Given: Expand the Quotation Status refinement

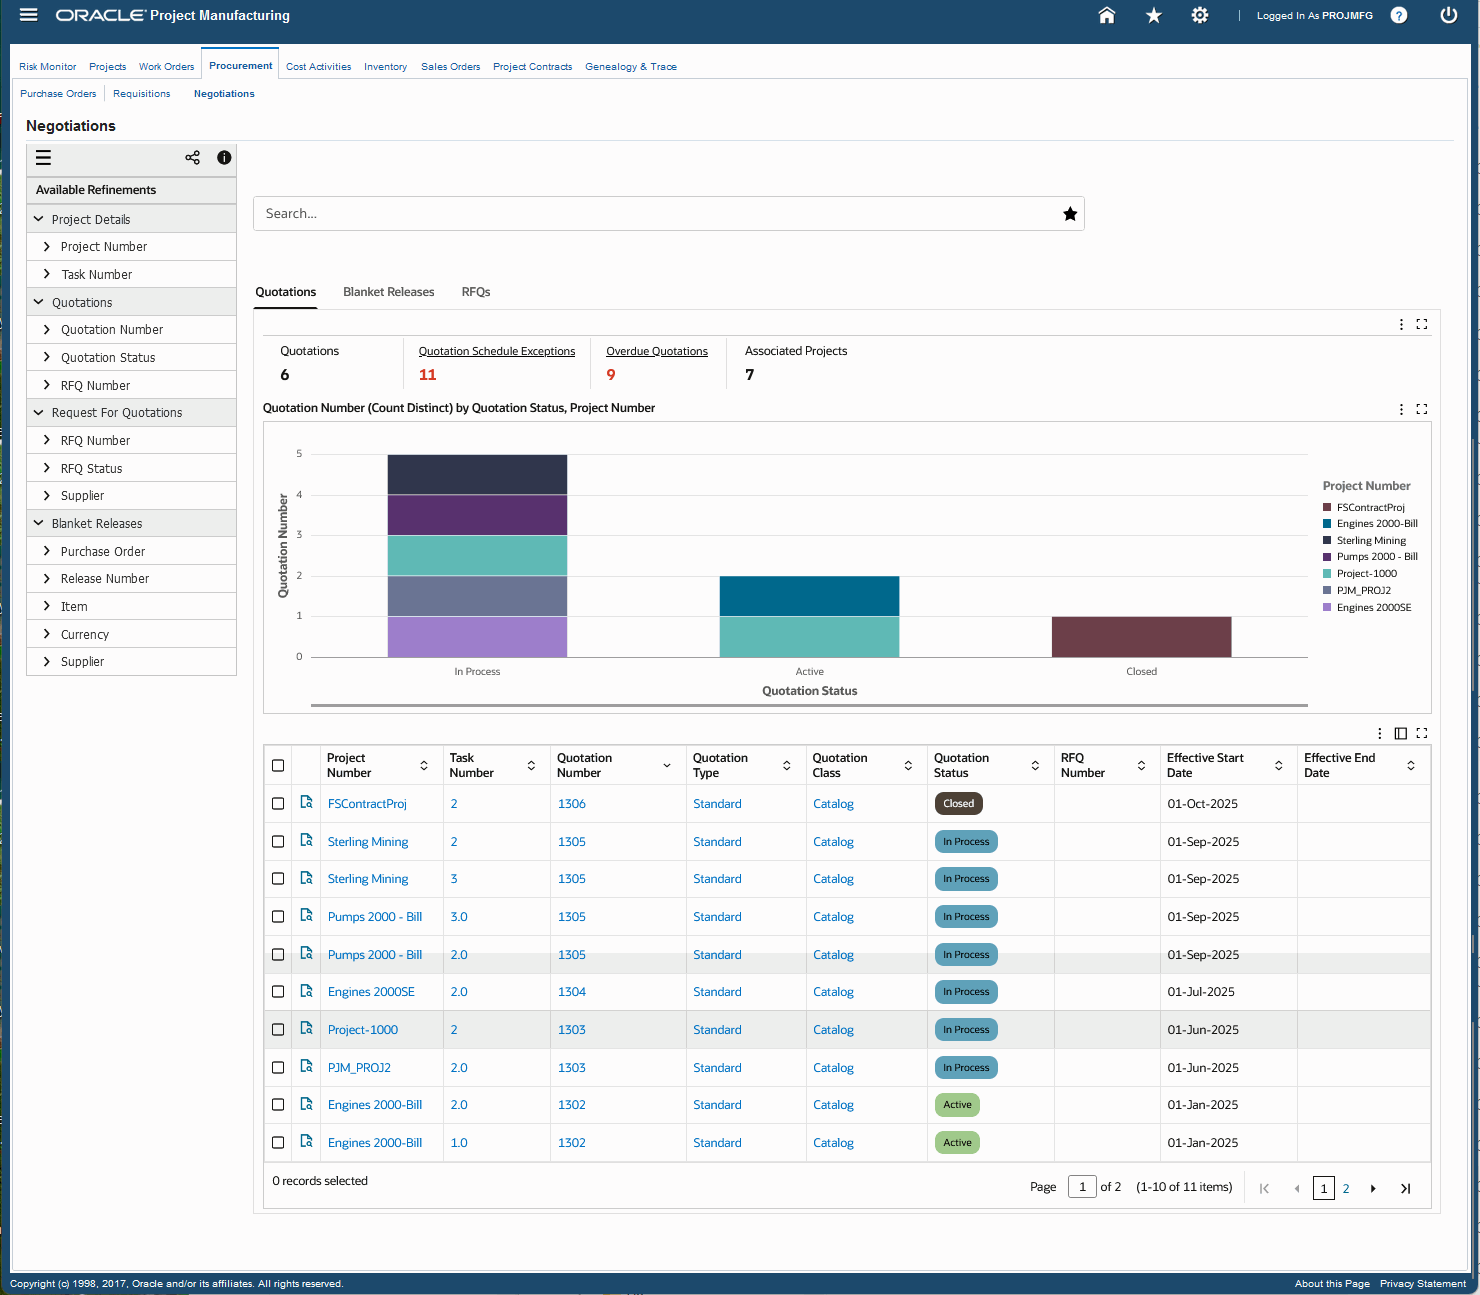Looking at the screenshot, I should pos(47,357).
